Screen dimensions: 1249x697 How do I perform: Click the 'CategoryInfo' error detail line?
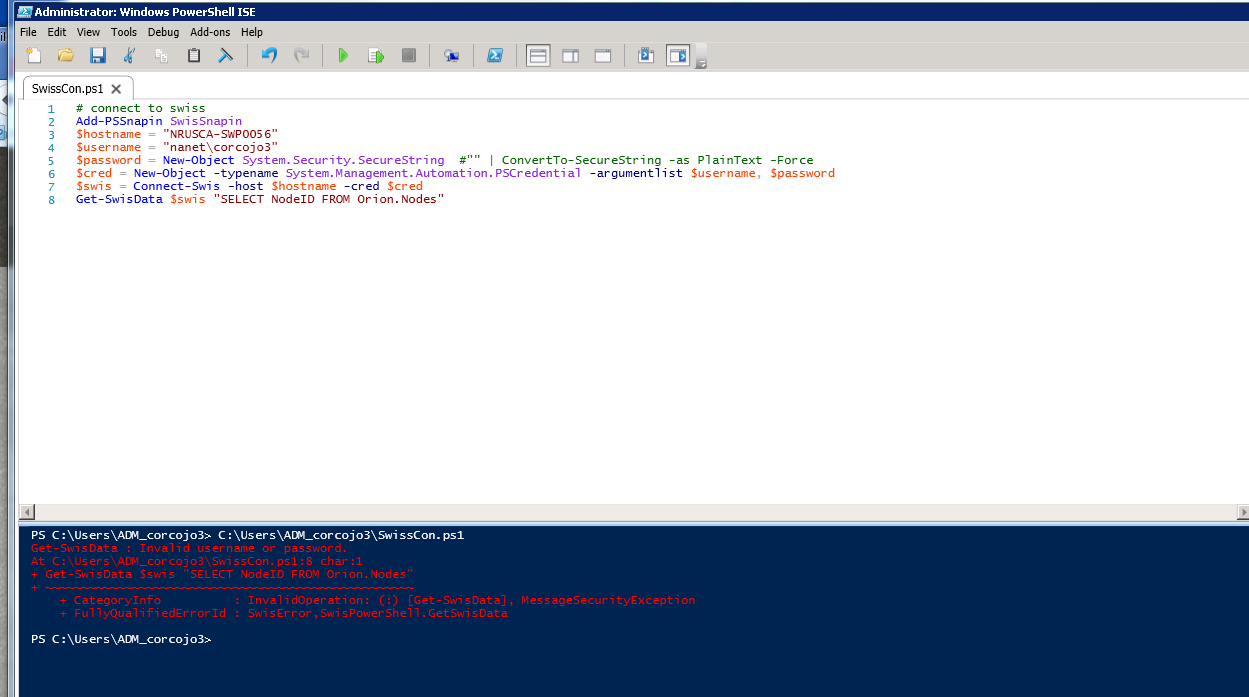pyautogui.click(x=377, y=600)
